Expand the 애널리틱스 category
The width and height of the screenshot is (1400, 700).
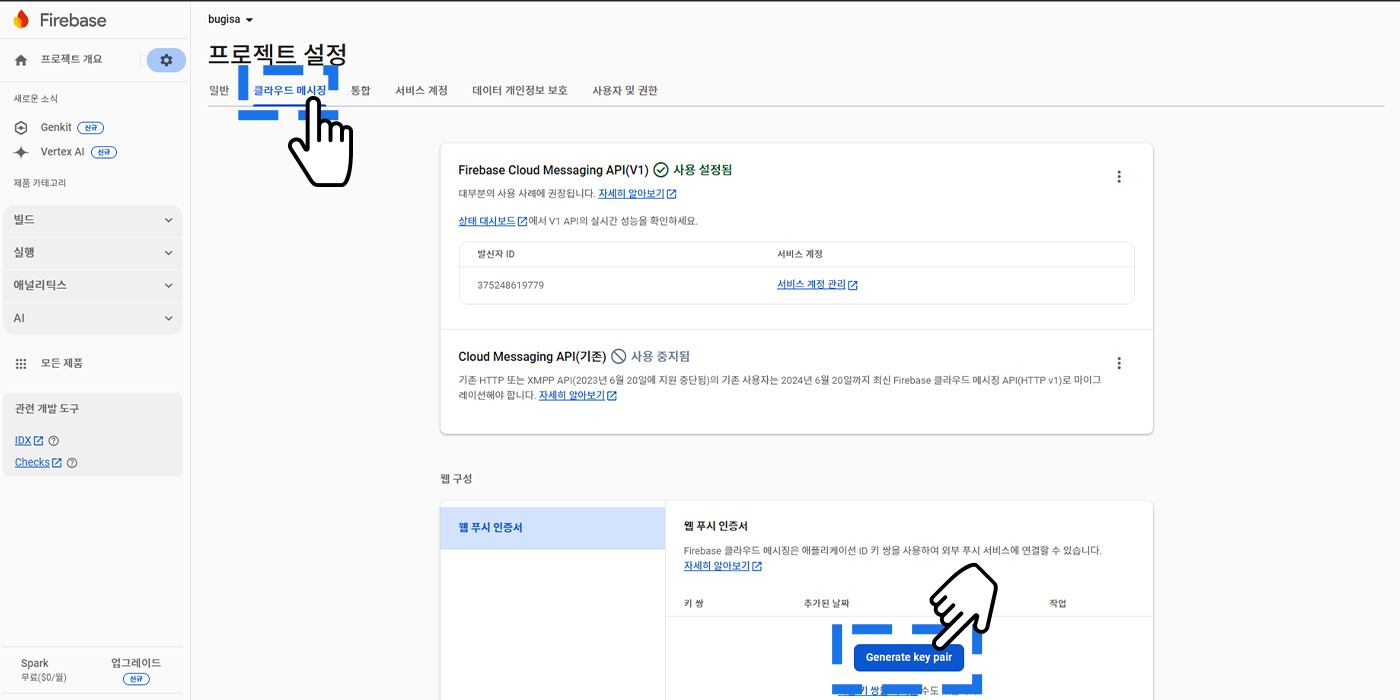tap(93, 285)
